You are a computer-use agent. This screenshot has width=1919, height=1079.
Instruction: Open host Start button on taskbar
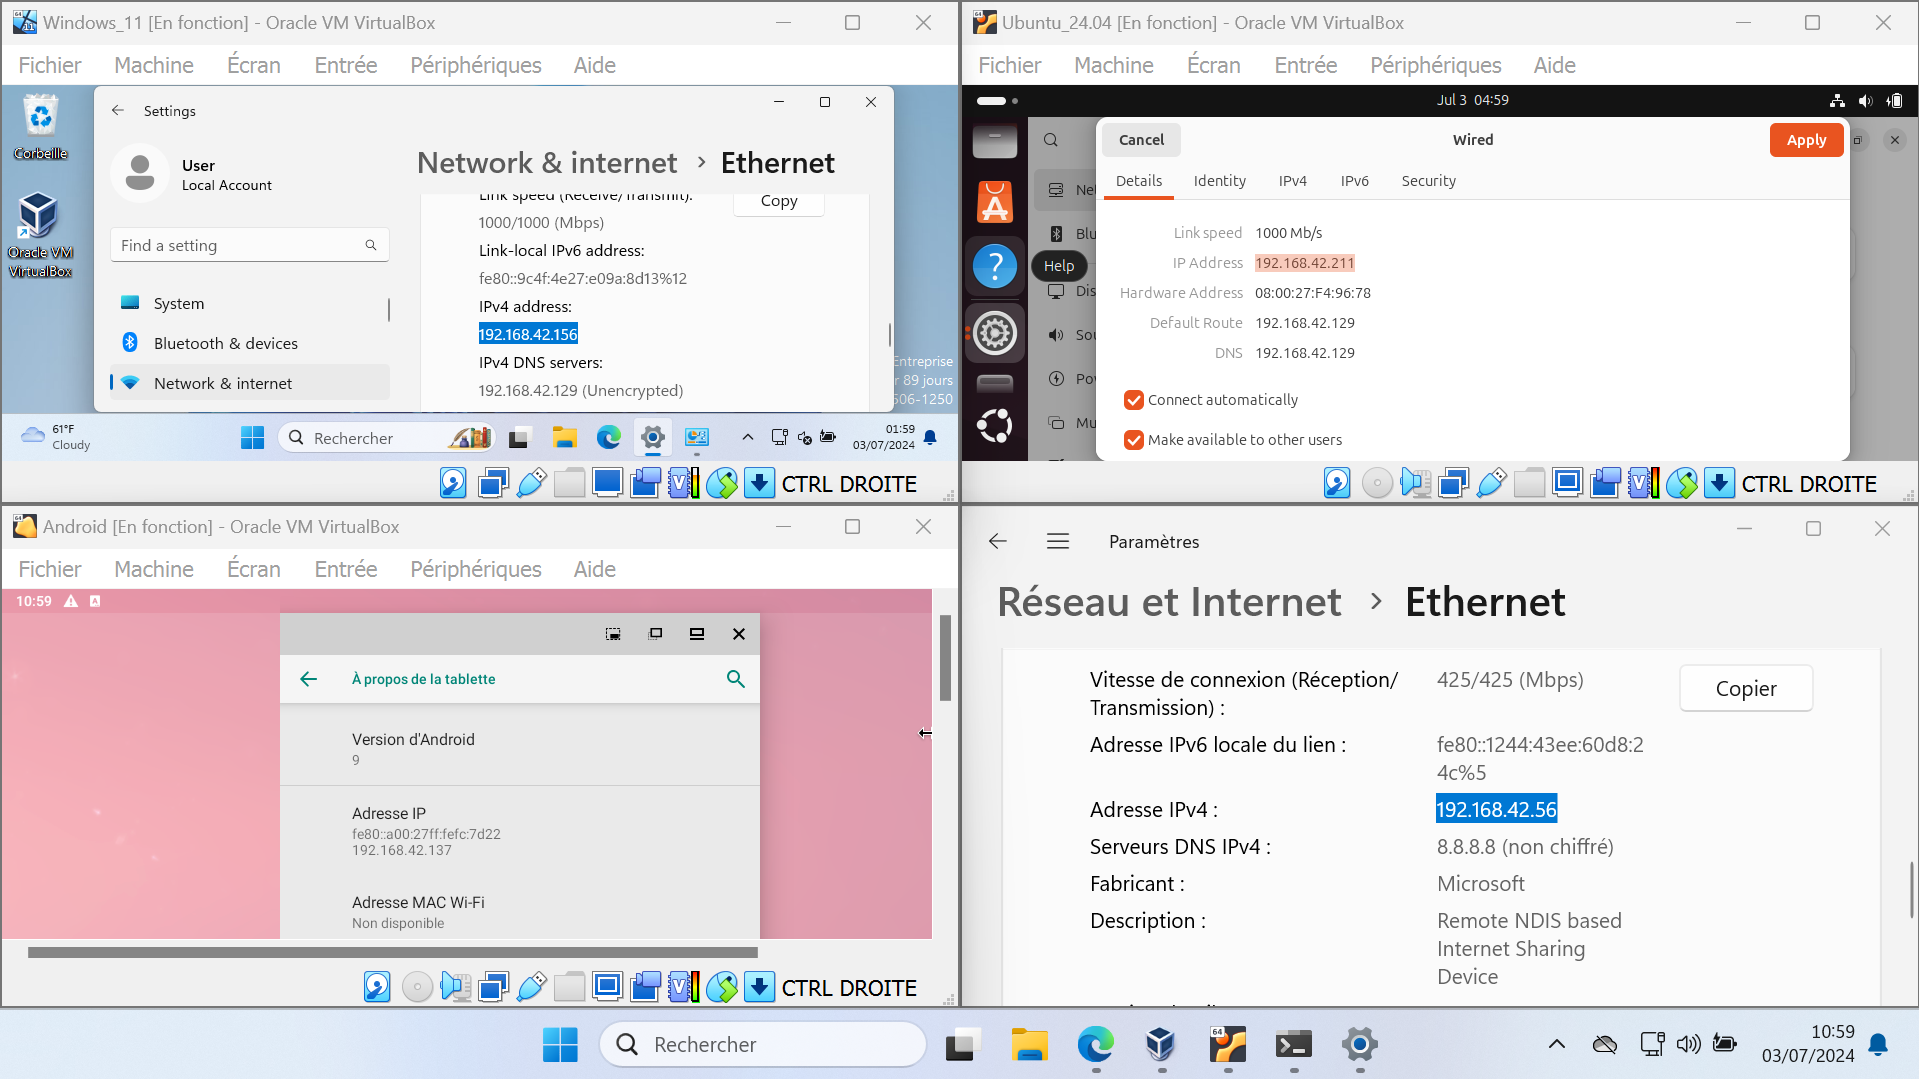(x=560, y=1045)
